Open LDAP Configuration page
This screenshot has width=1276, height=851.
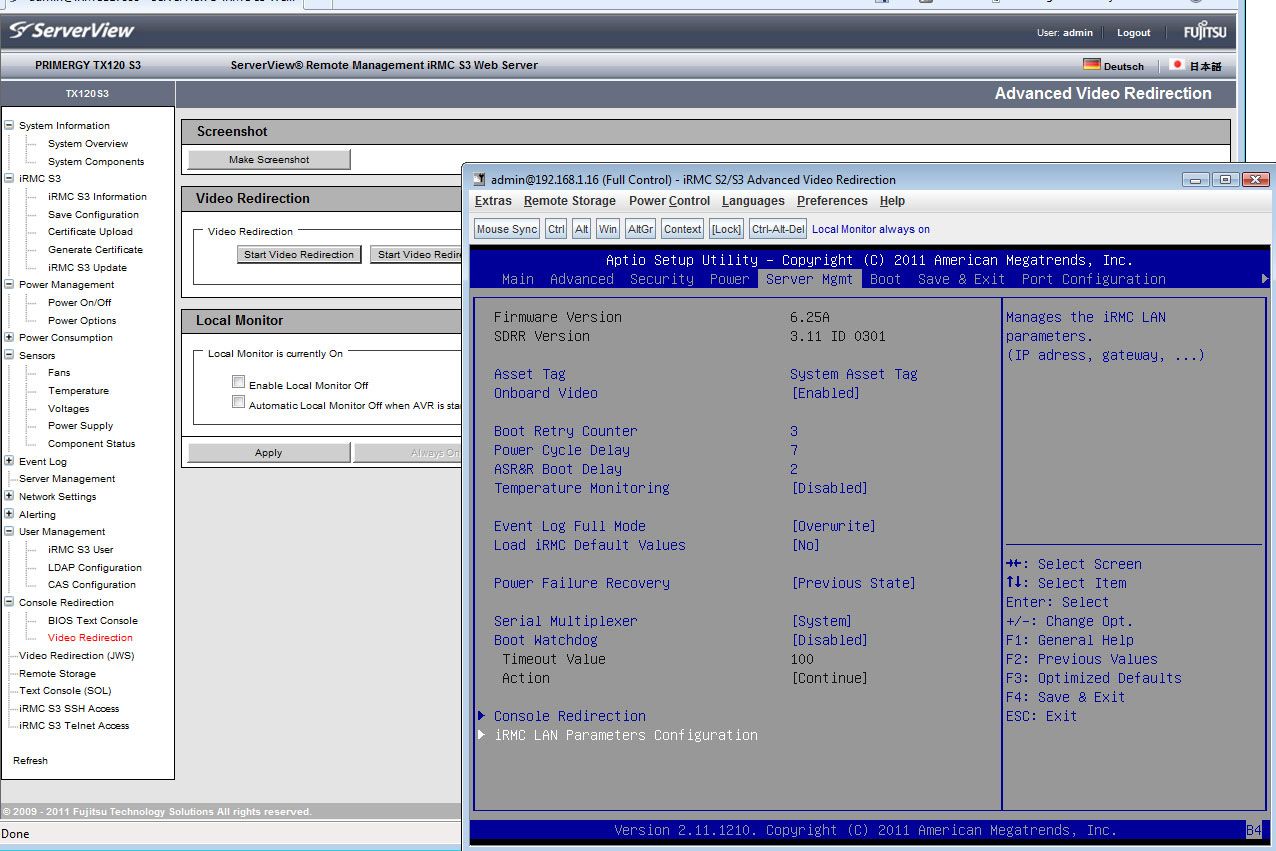pos(95,567)
